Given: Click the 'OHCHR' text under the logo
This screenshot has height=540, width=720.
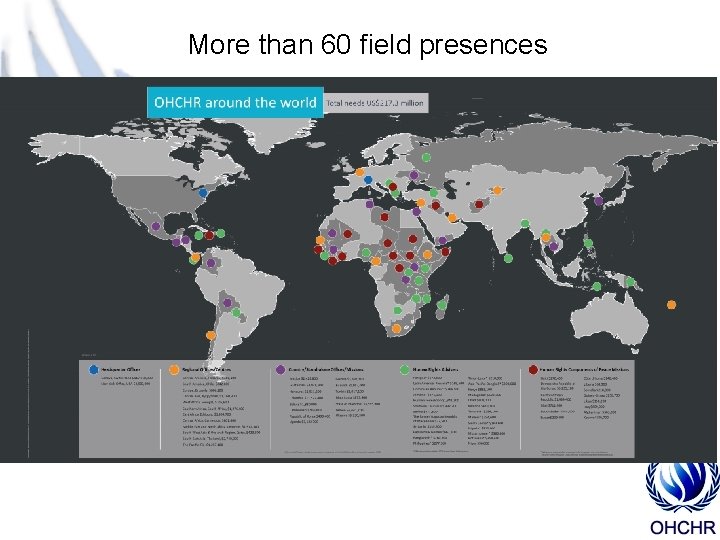Looking at the screenshot, I should [x=682, y=527].
